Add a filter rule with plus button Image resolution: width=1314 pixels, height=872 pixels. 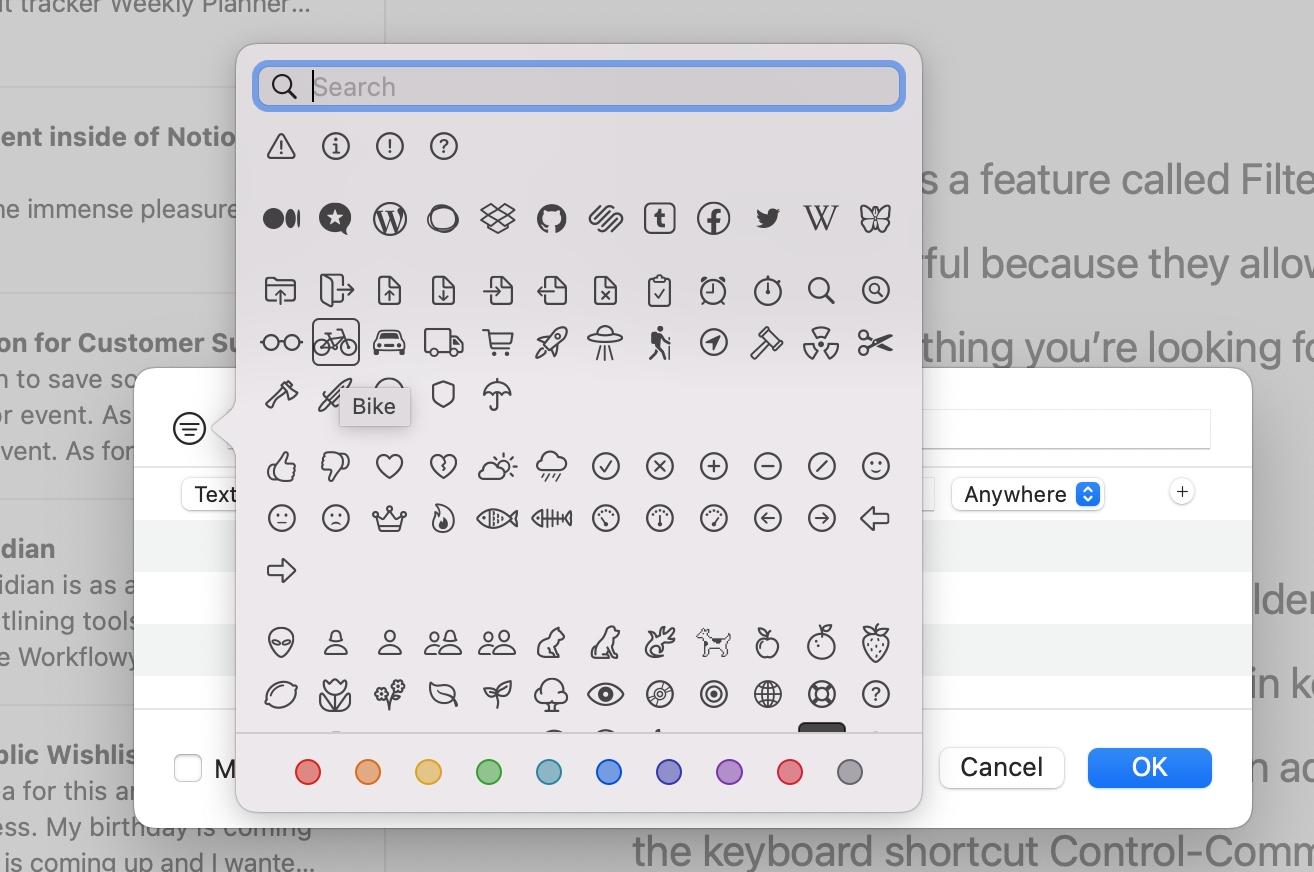click(1182, 491)
